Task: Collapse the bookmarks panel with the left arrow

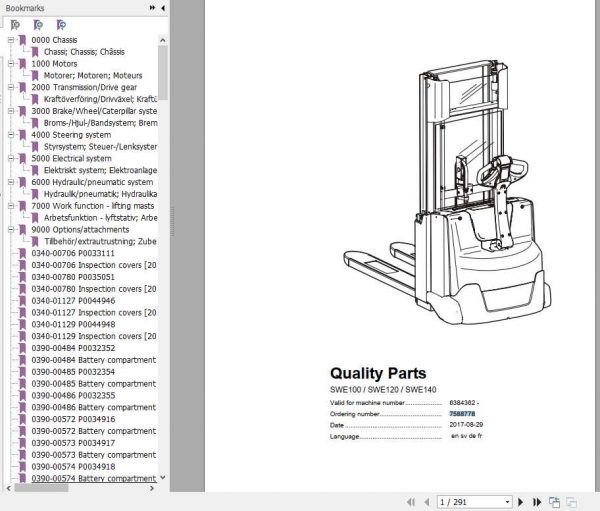Action: point(163,8)
